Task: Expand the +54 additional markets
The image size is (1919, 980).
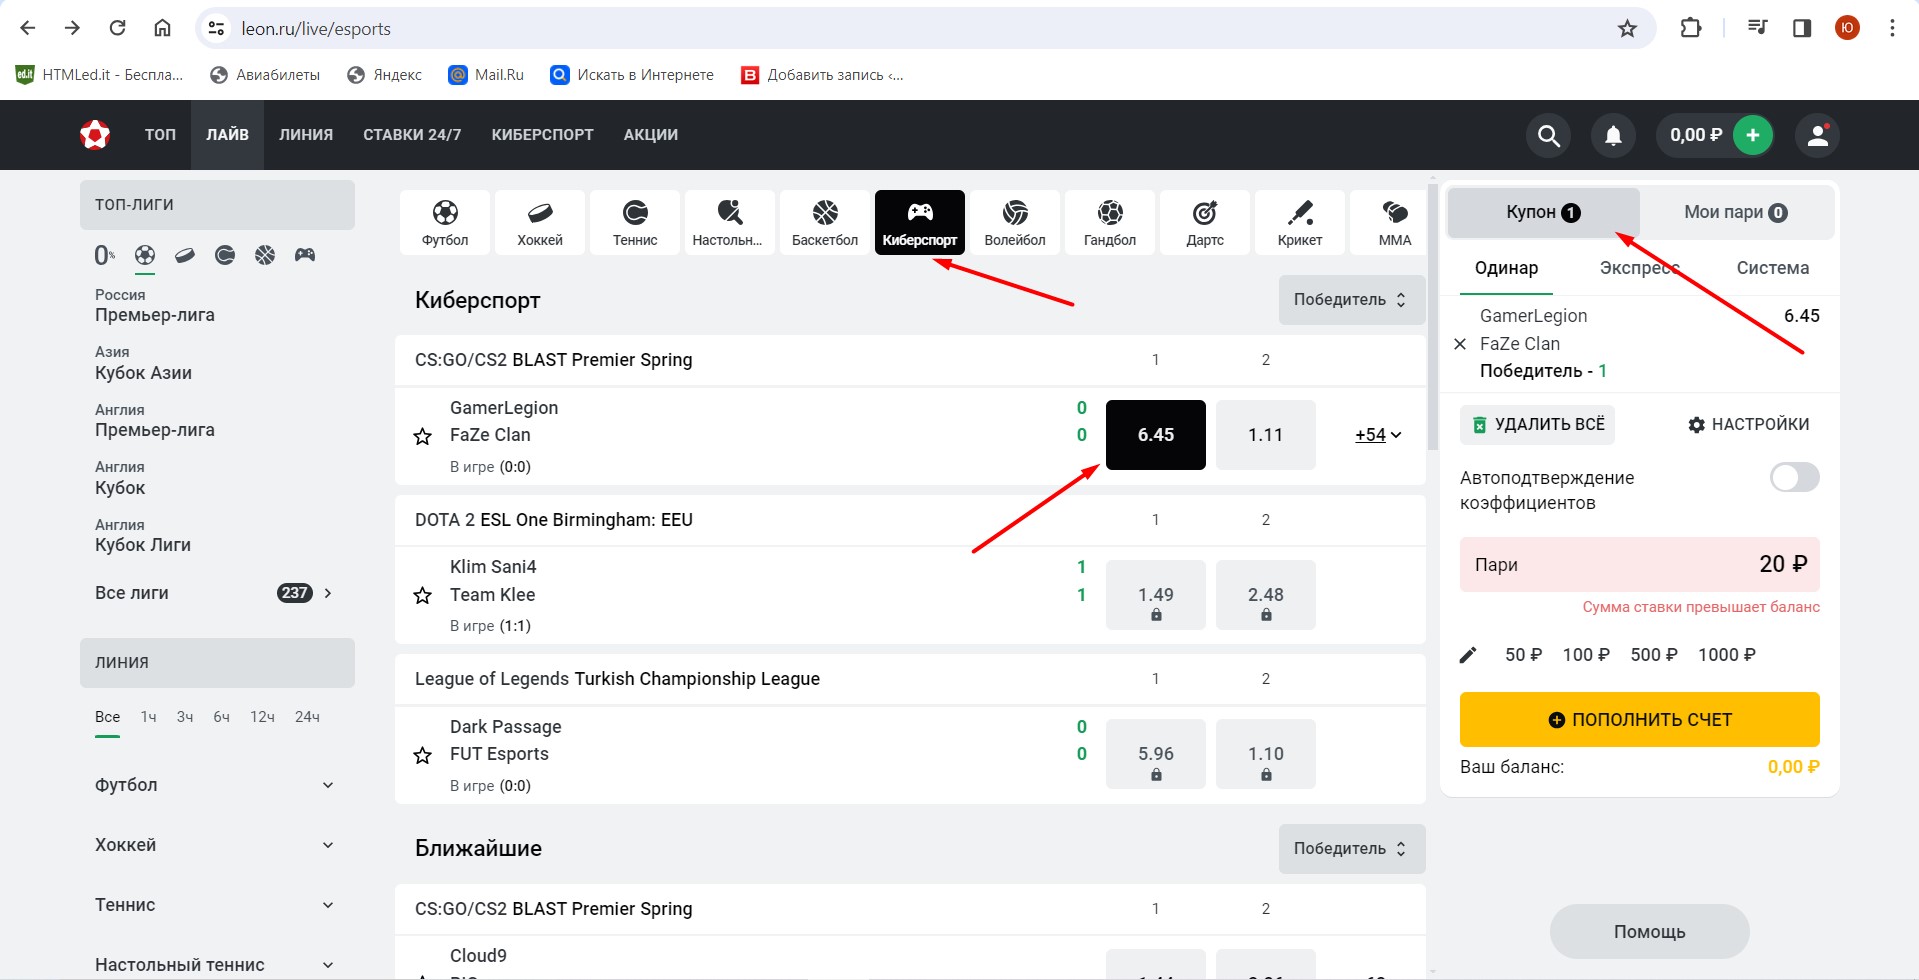Action: pyautogui.click(x=1377, y=435)
